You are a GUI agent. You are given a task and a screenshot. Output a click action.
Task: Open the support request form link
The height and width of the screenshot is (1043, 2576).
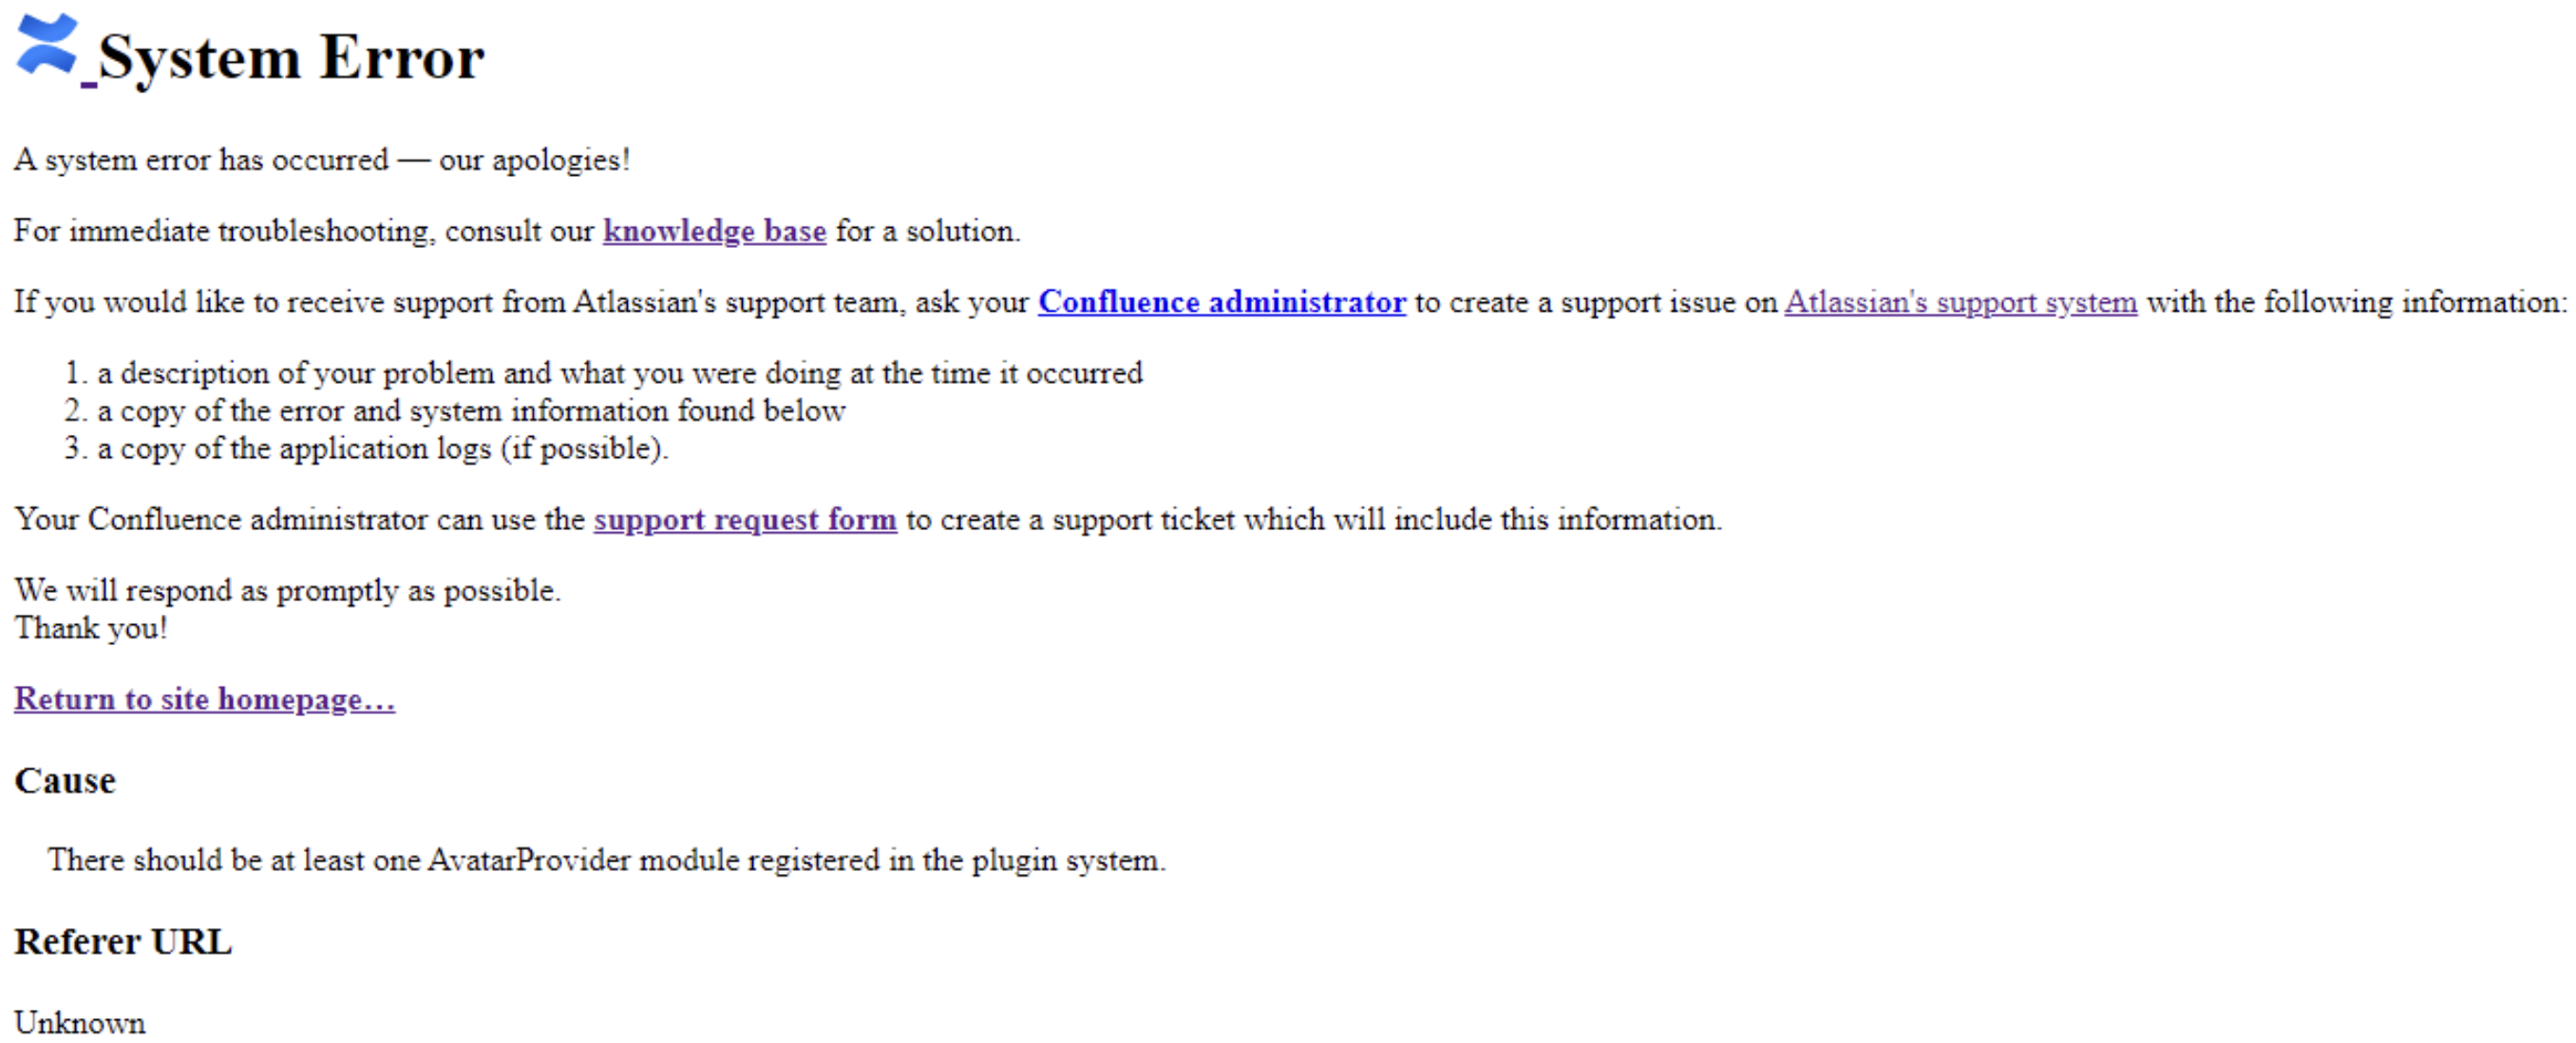tap(745, 520)
